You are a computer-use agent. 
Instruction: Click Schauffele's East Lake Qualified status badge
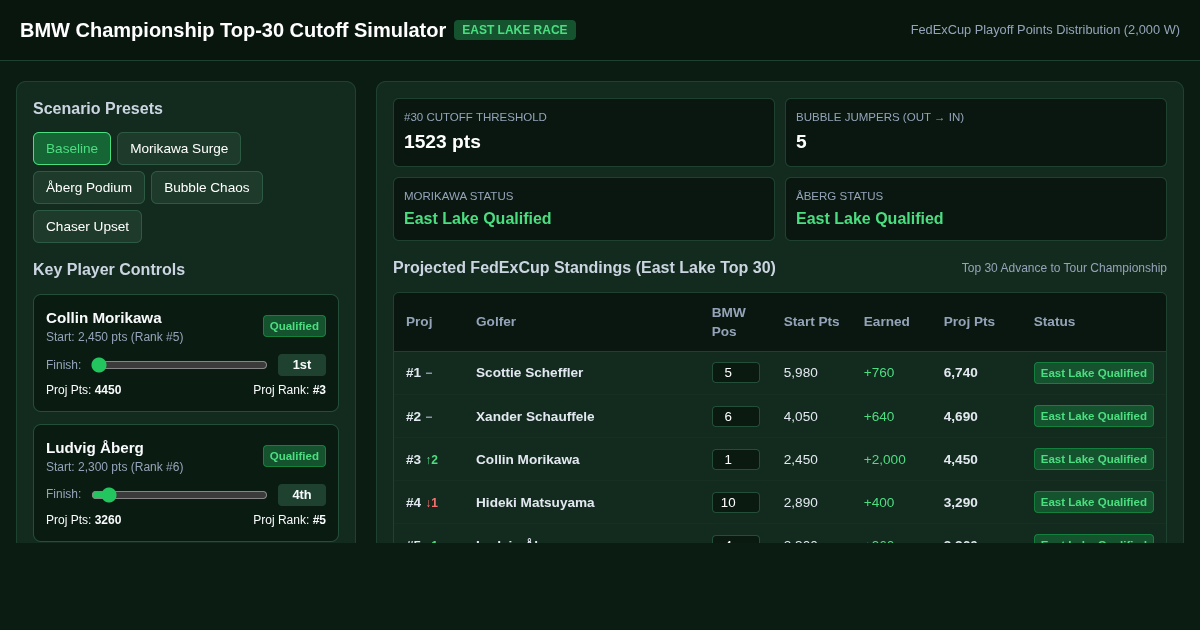(1094, 416)
